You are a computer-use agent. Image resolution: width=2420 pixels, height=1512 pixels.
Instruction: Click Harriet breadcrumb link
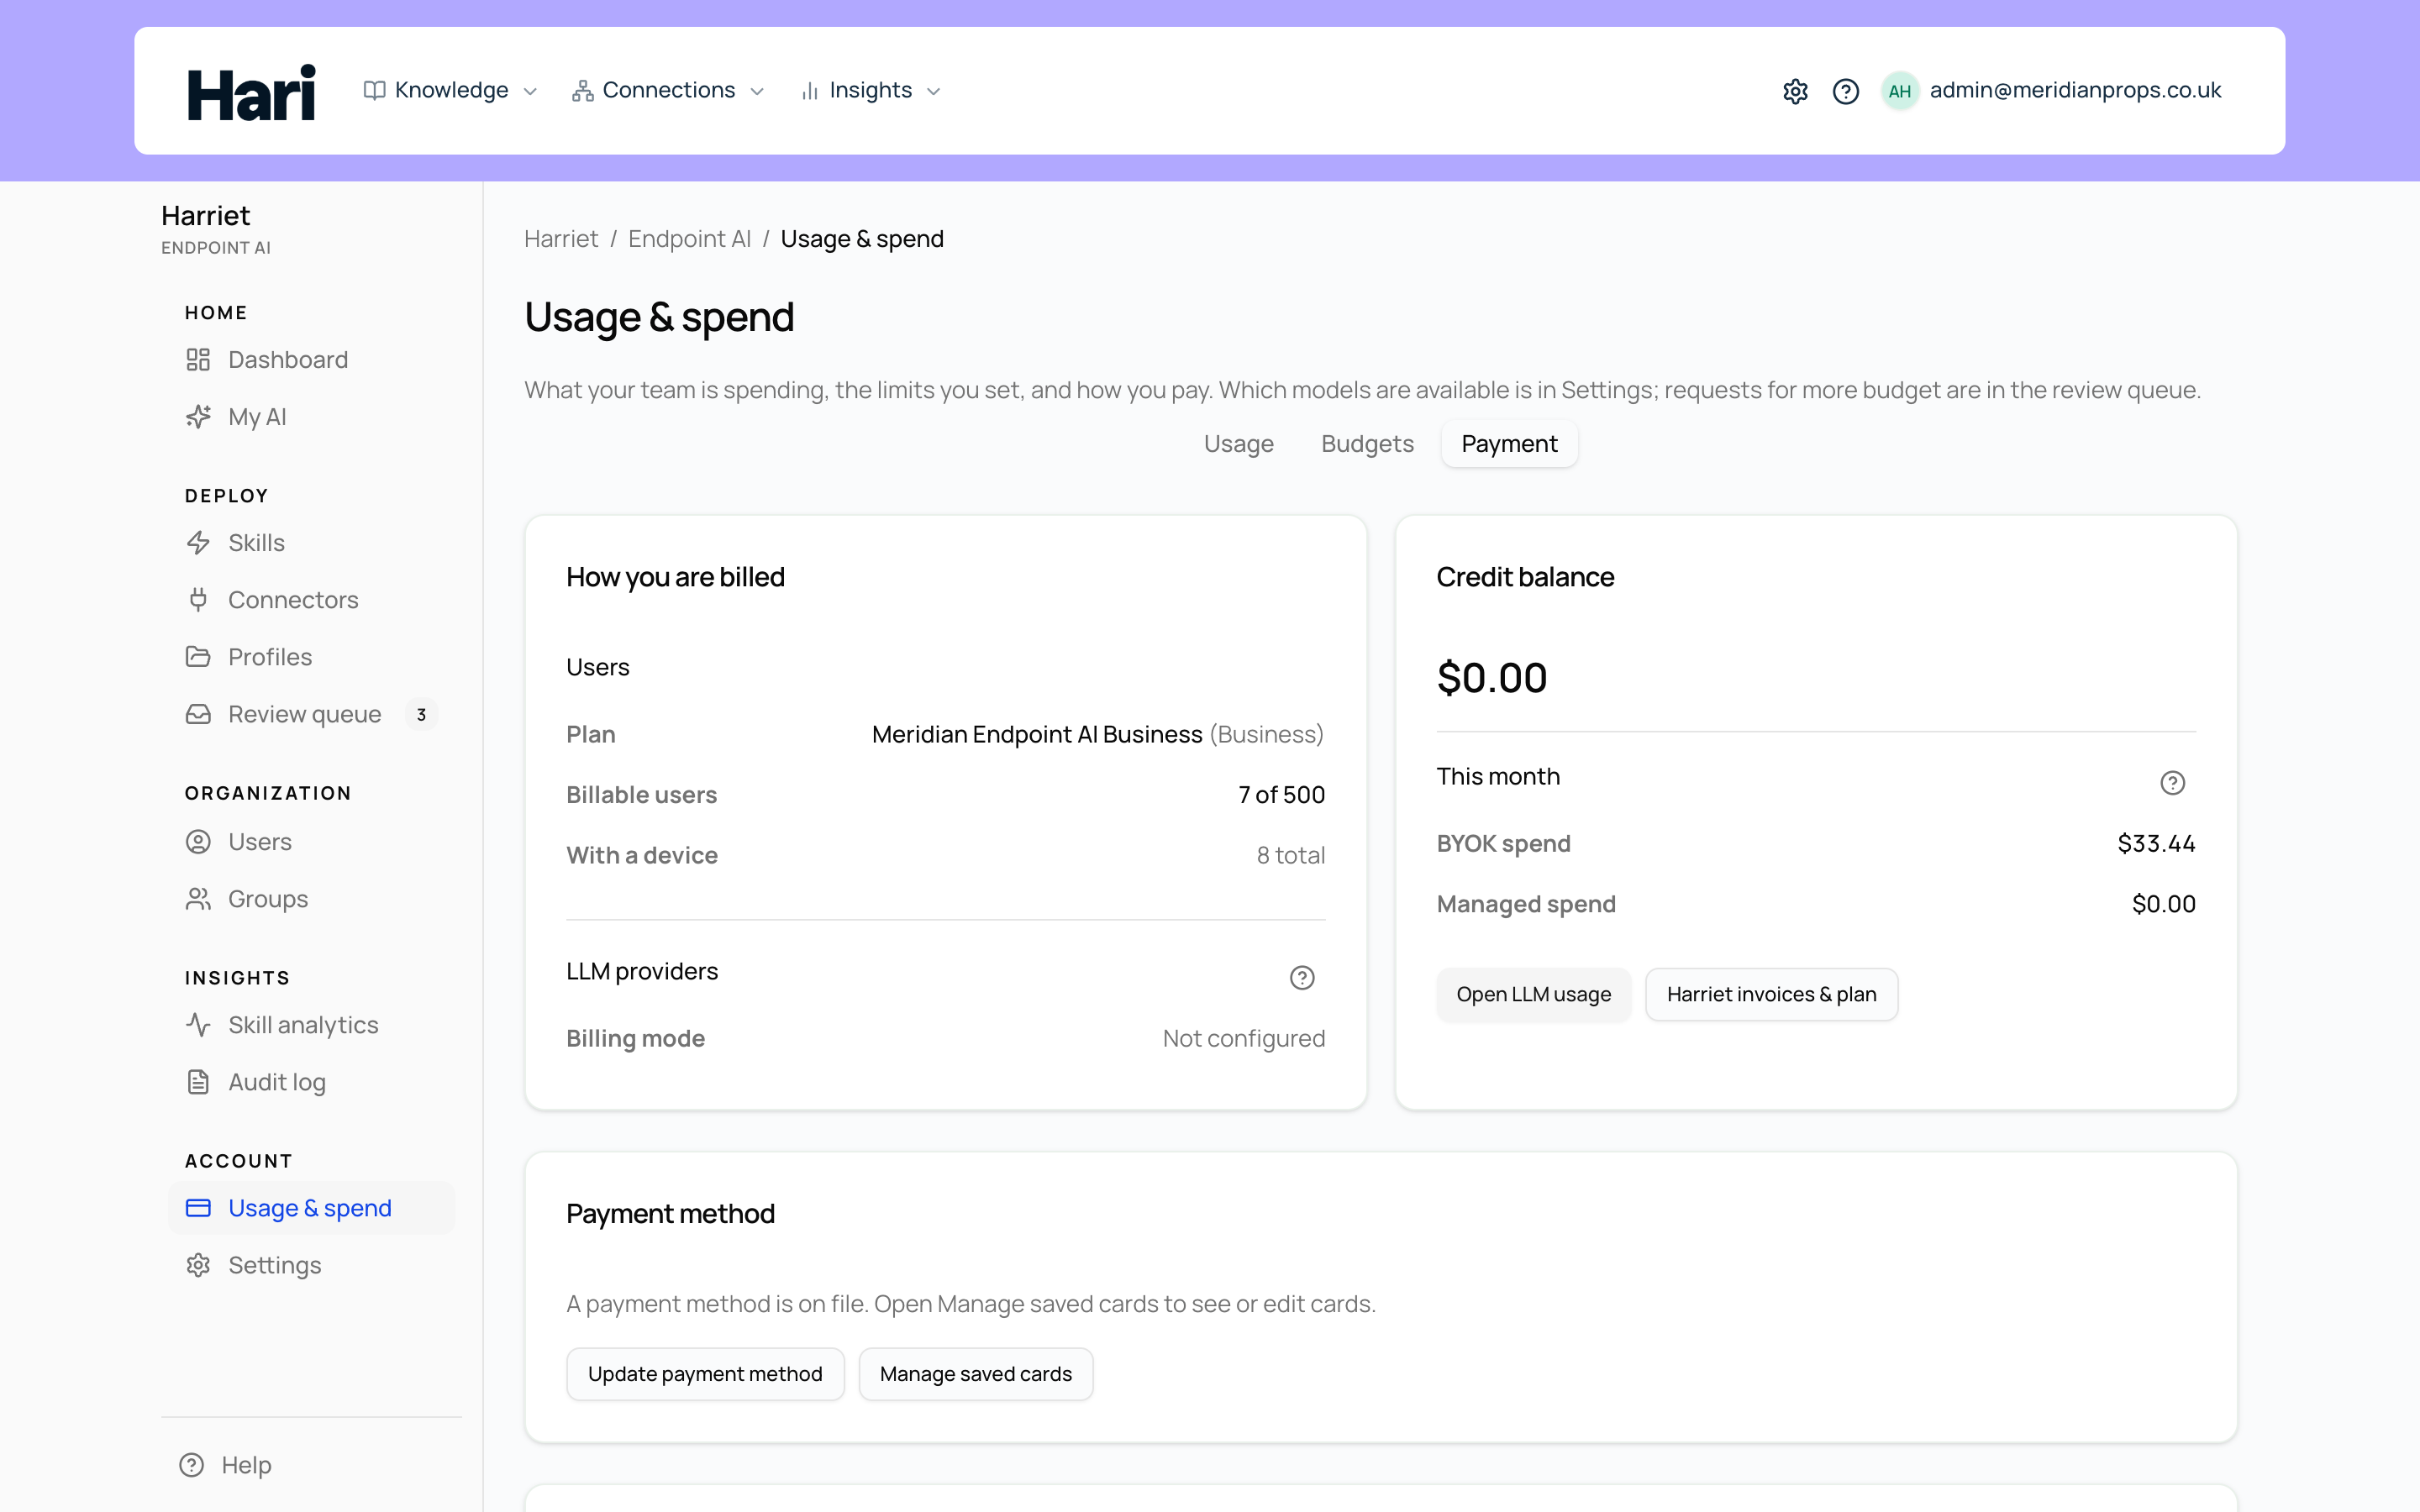click(561, 239)
